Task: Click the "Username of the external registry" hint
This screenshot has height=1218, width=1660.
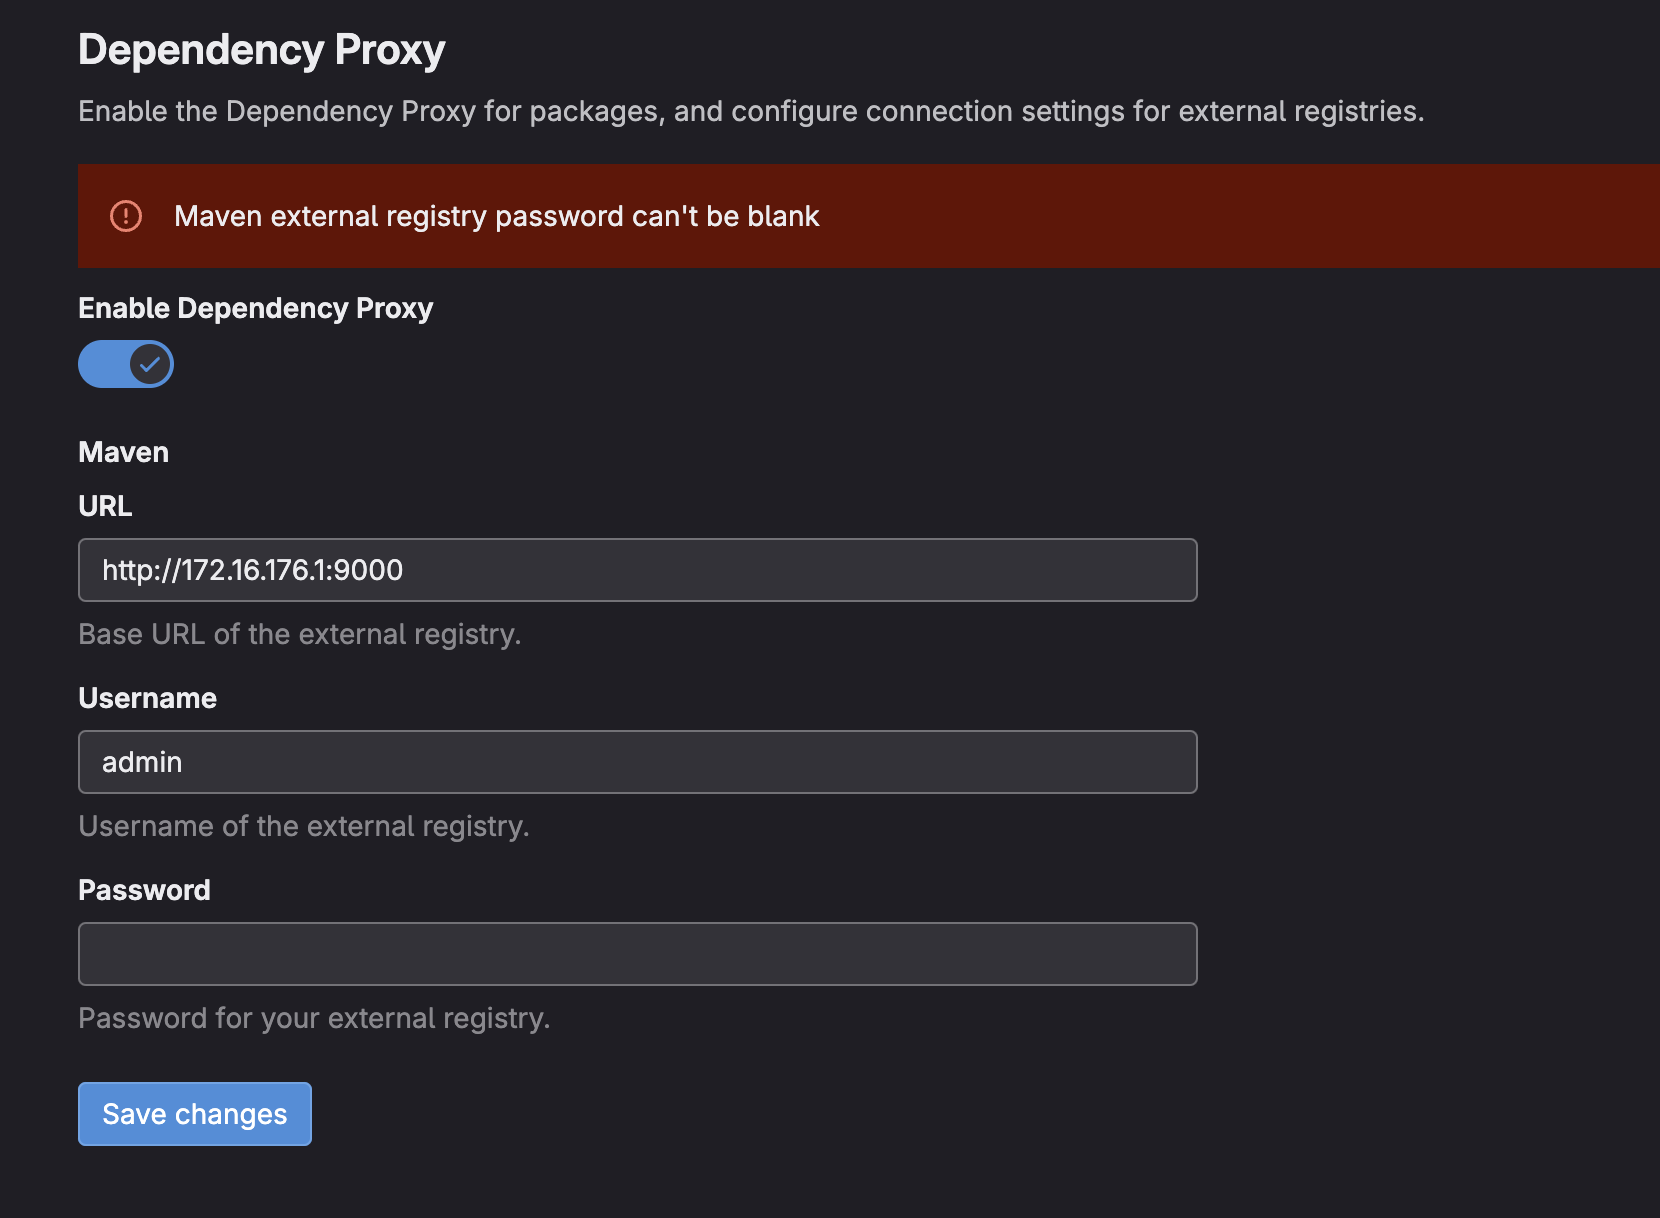Action: point(304,826)
